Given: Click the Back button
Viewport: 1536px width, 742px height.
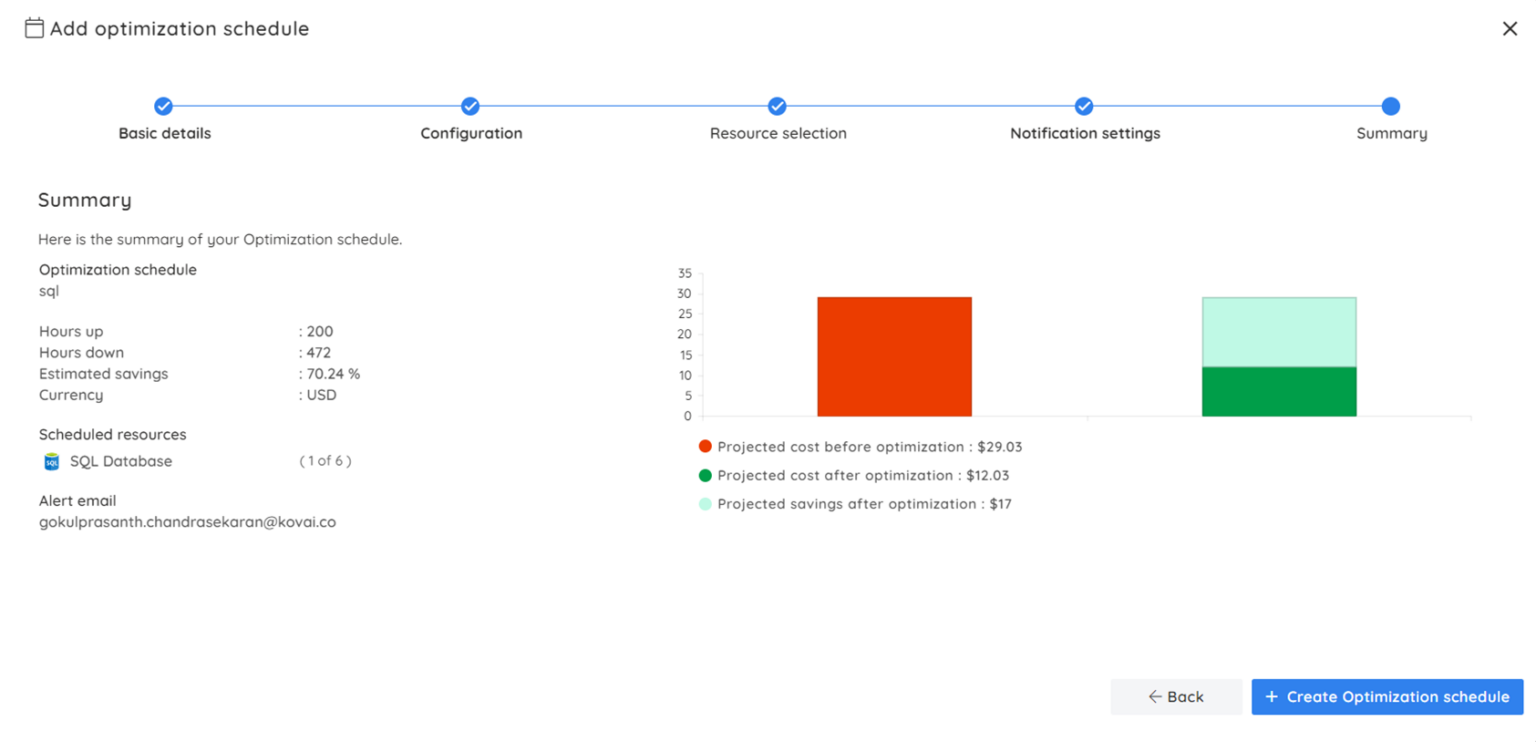Looking at the screenshot, I should (1176, 696).
